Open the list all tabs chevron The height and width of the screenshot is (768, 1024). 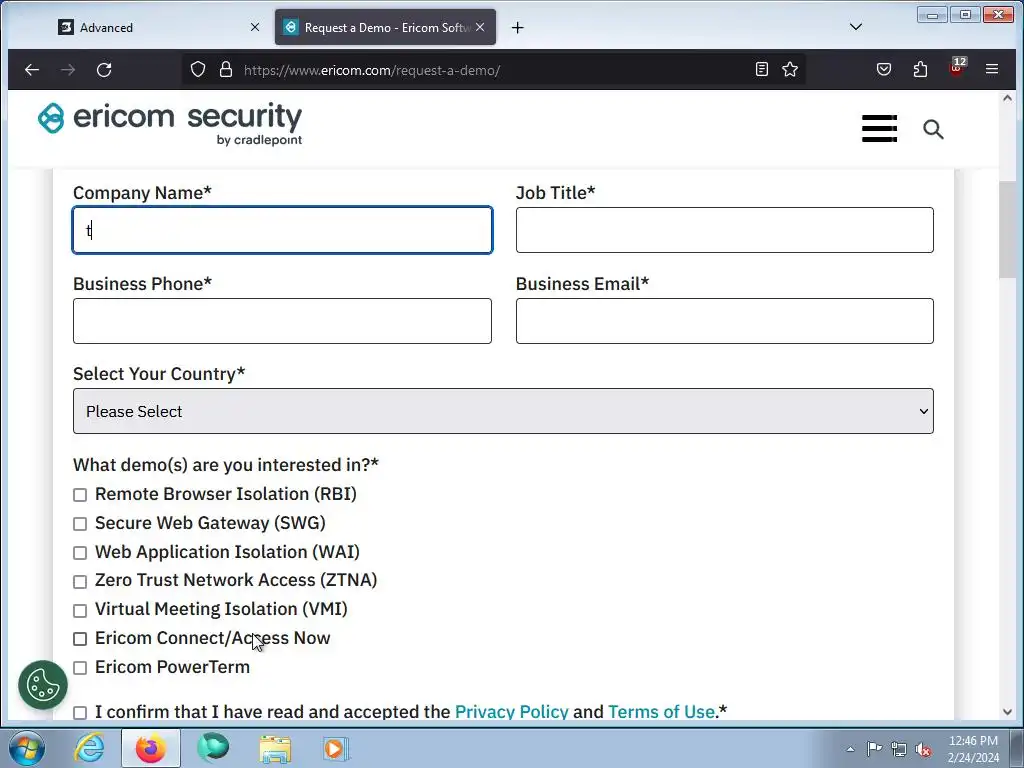pos(856,27)
